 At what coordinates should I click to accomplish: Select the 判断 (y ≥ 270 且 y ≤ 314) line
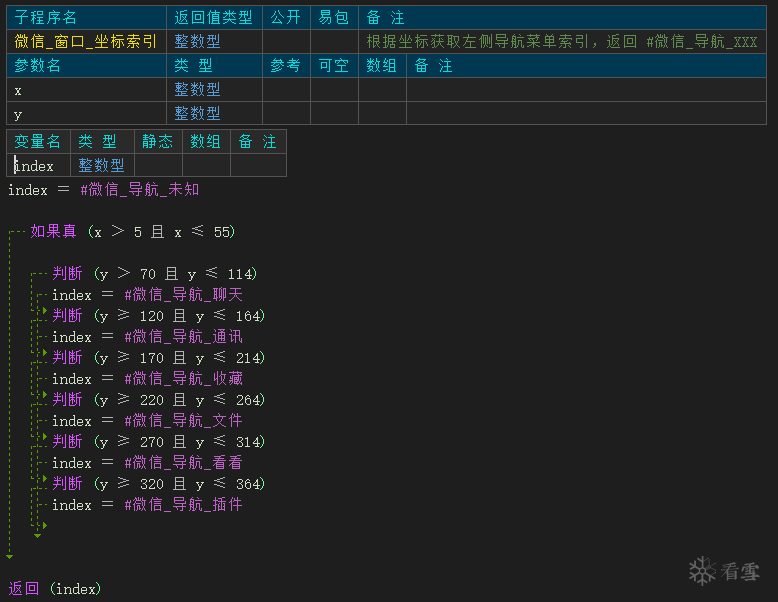(158, 441)
